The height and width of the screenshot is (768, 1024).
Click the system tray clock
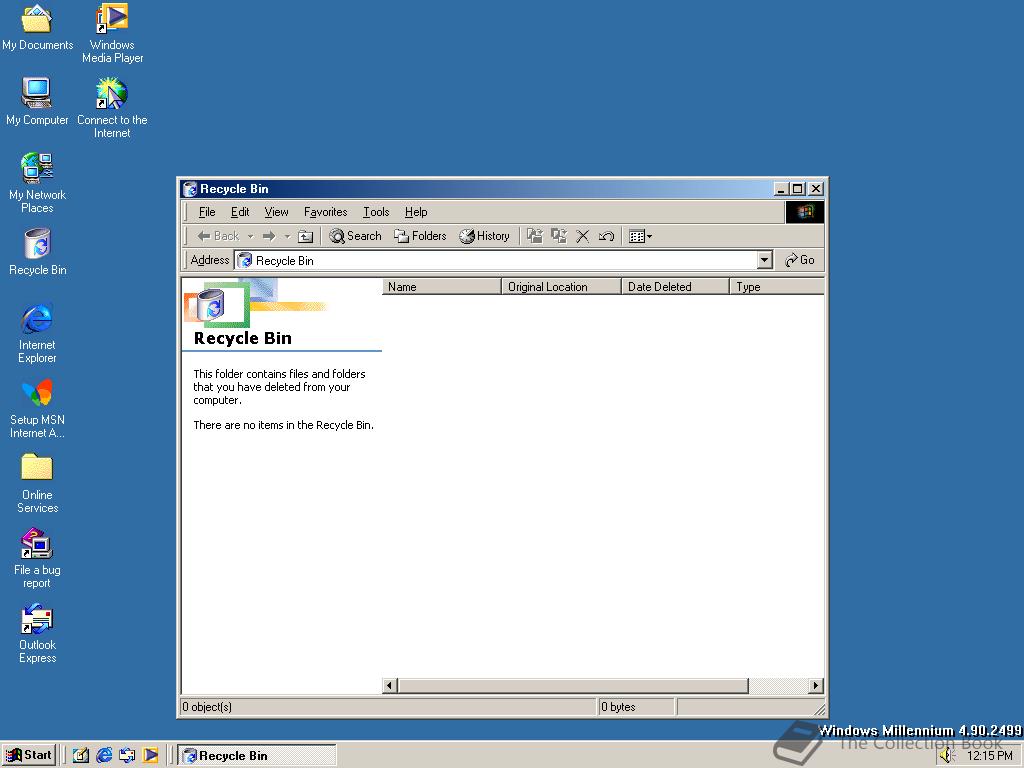(989, 756)
